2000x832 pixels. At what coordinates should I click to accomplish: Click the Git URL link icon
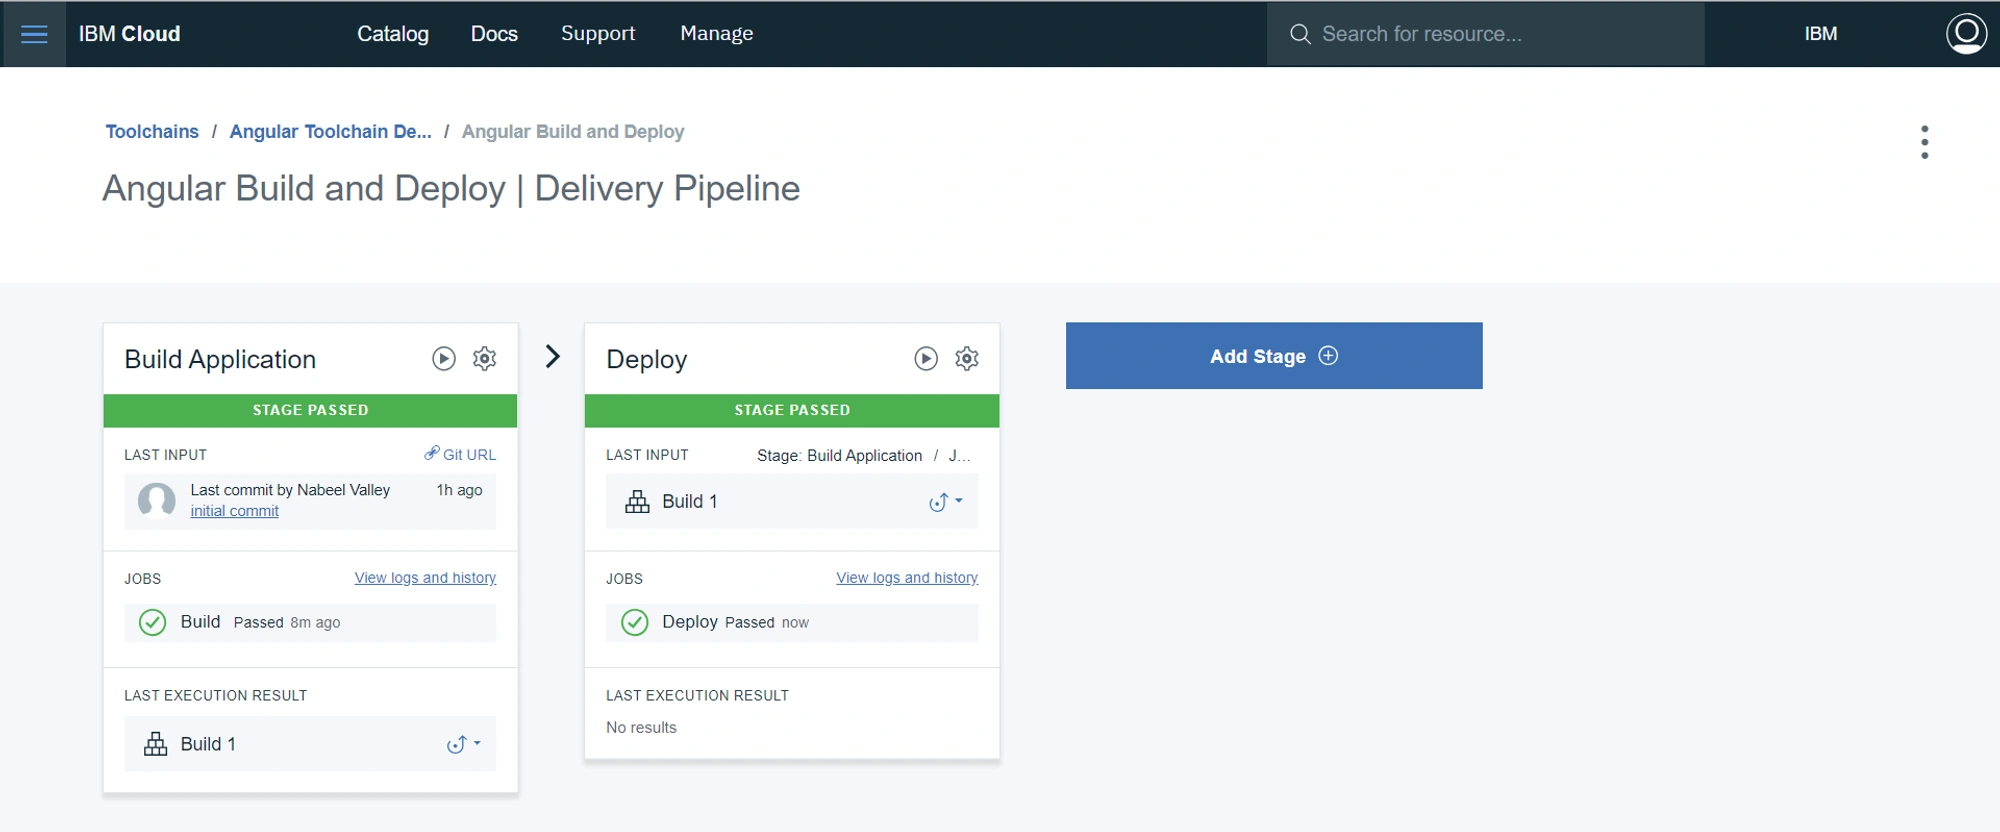pyautogui.click(x=431, y=453)
